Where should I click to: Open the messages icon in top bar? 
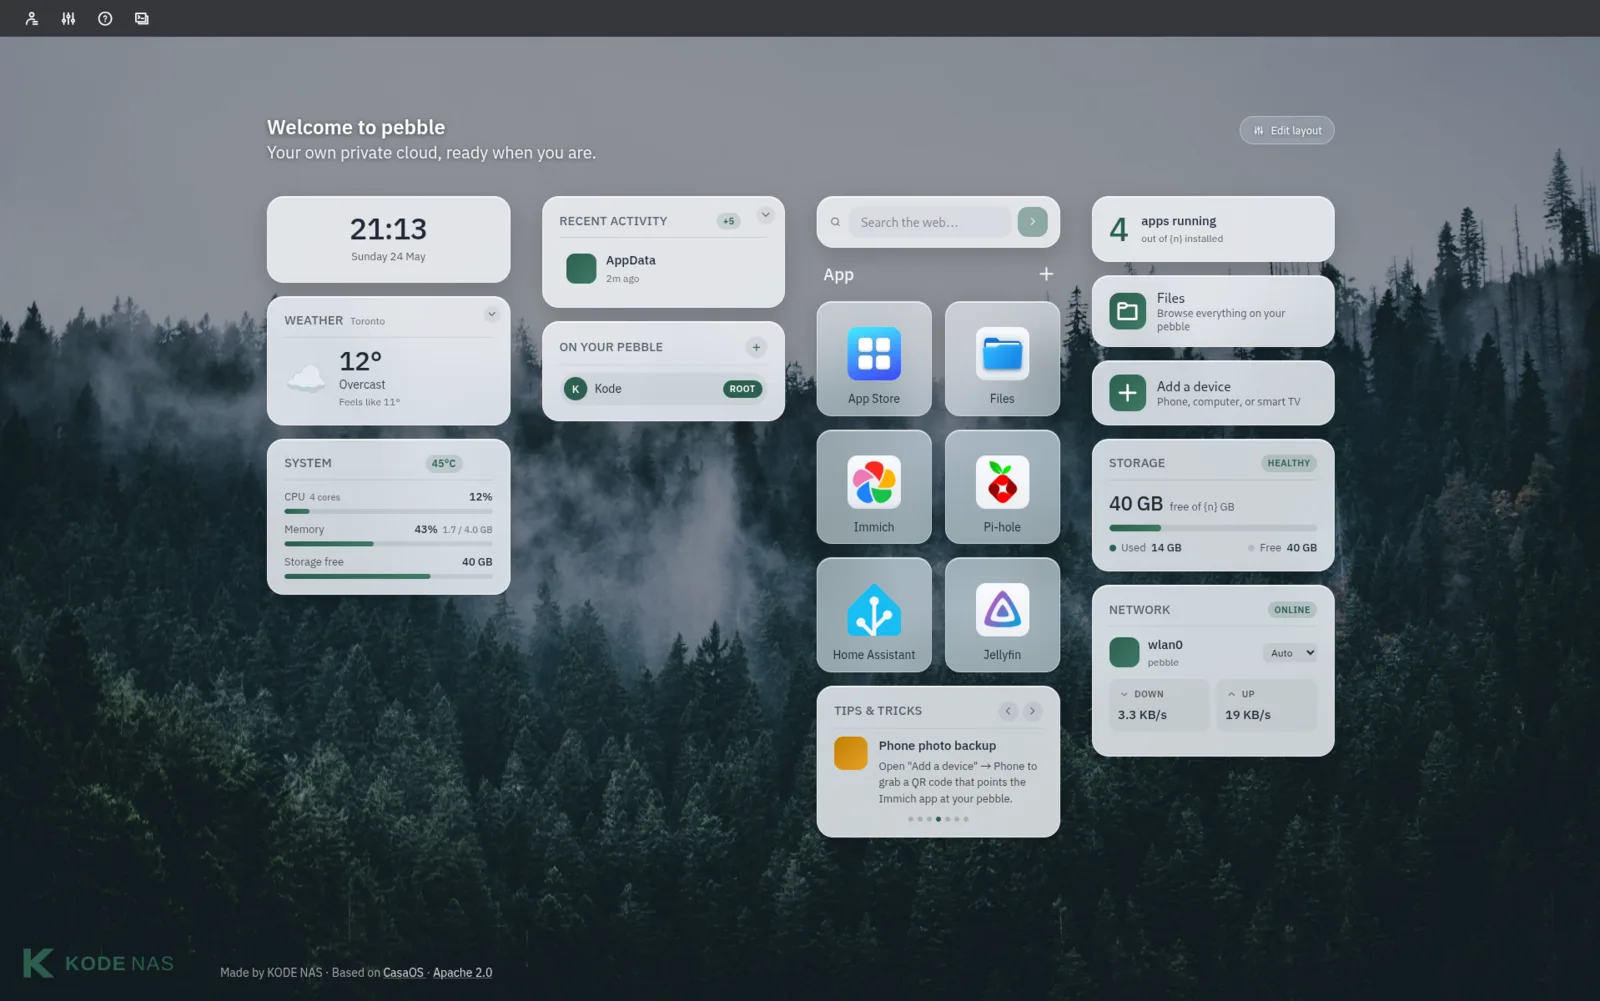coord(142,18)
